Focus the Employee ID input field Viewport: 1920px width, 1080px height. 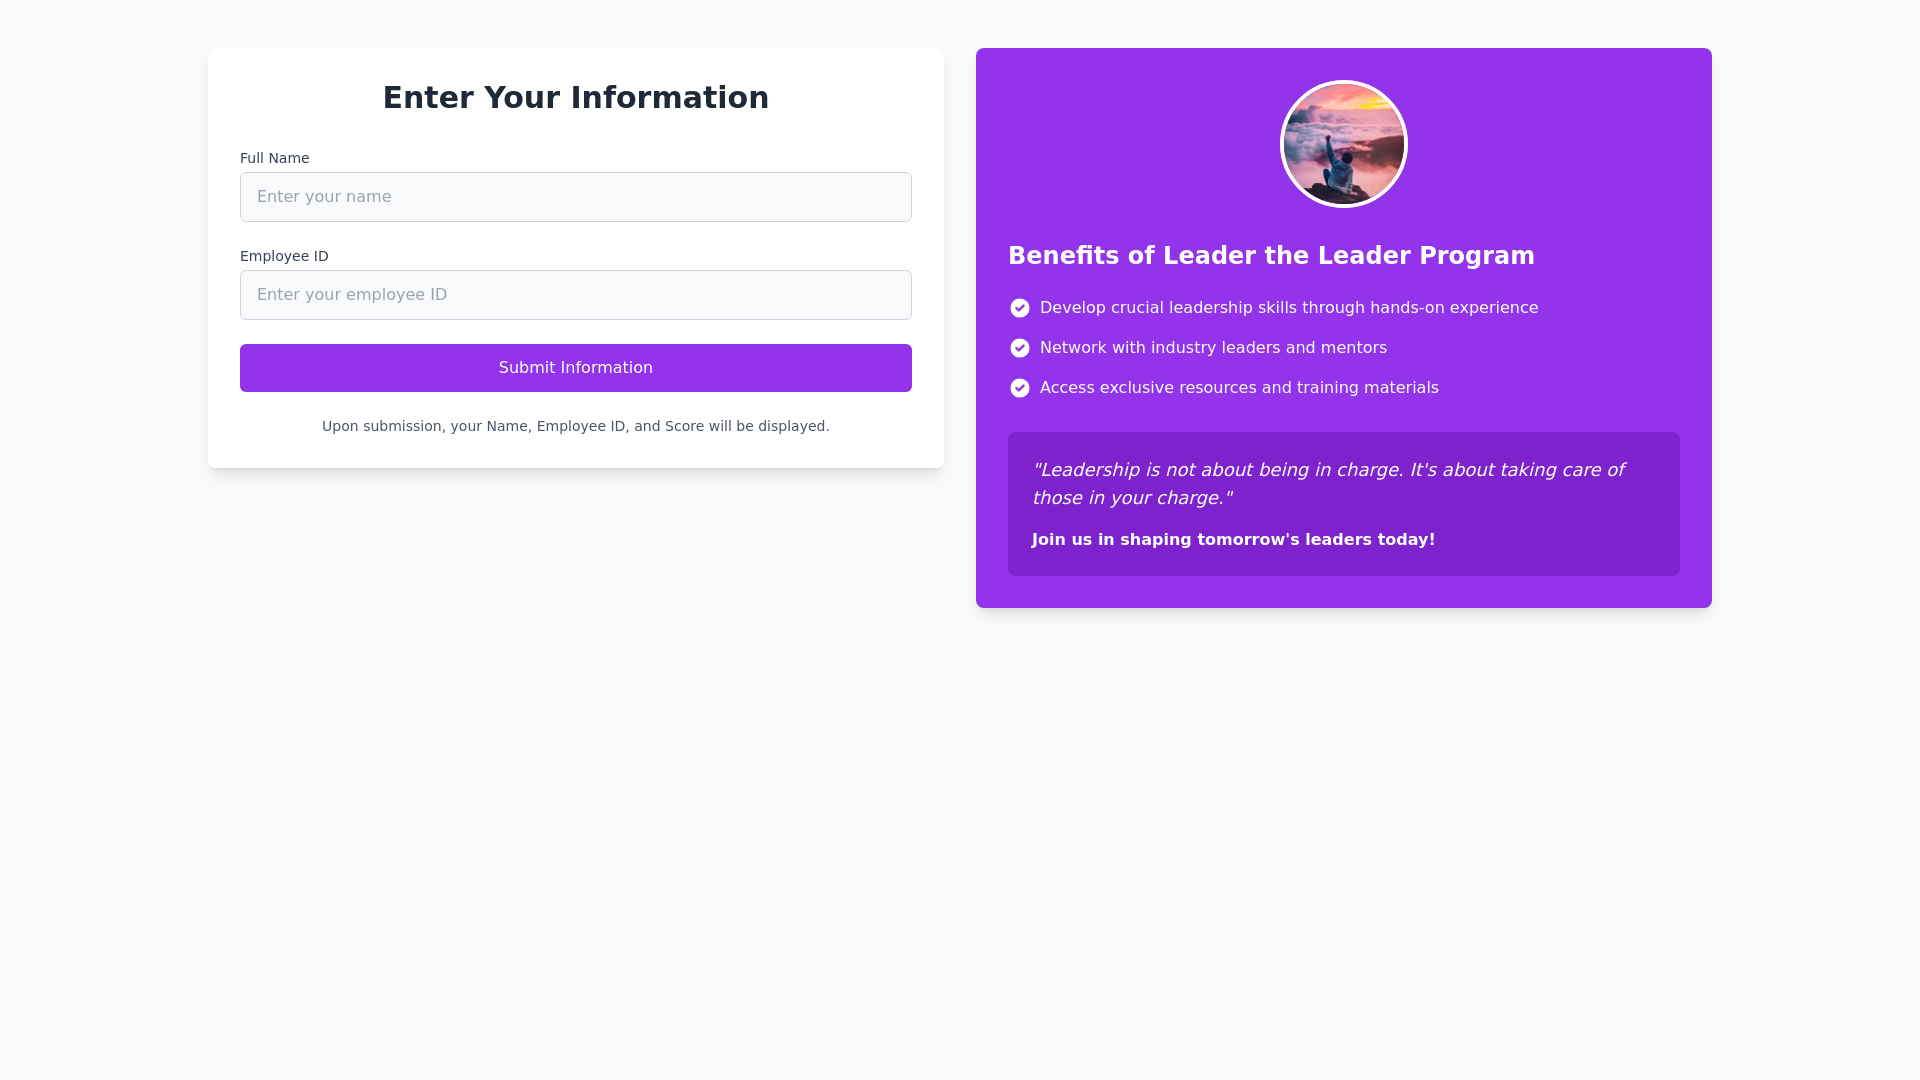[576, 295]
